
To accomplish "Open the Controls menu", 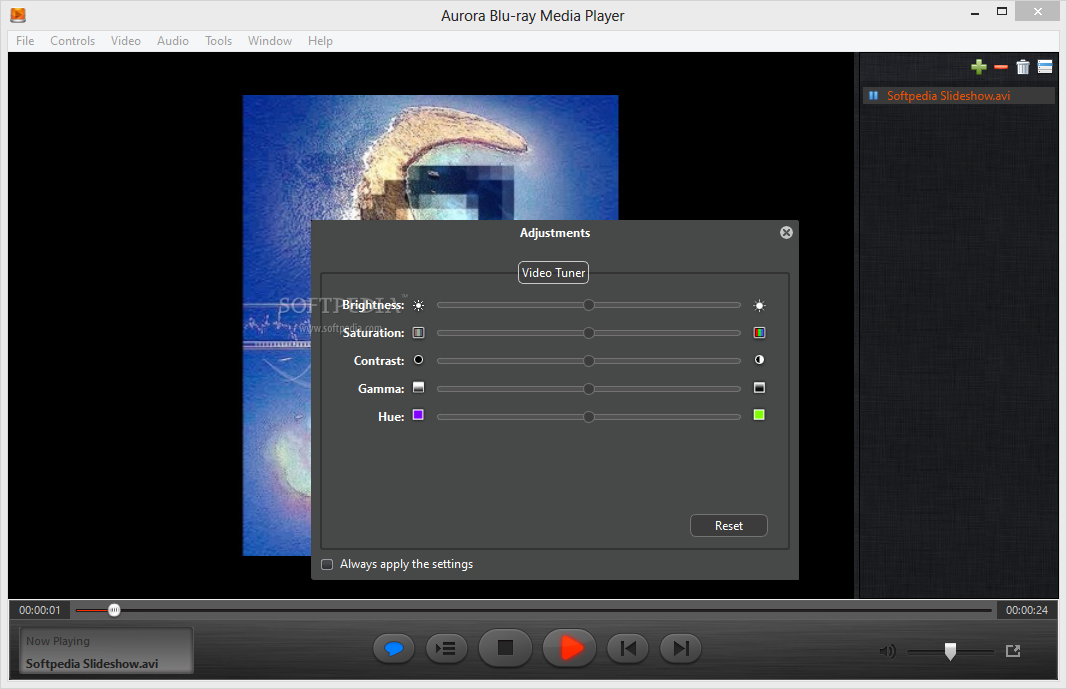I will tap(73, 41).
